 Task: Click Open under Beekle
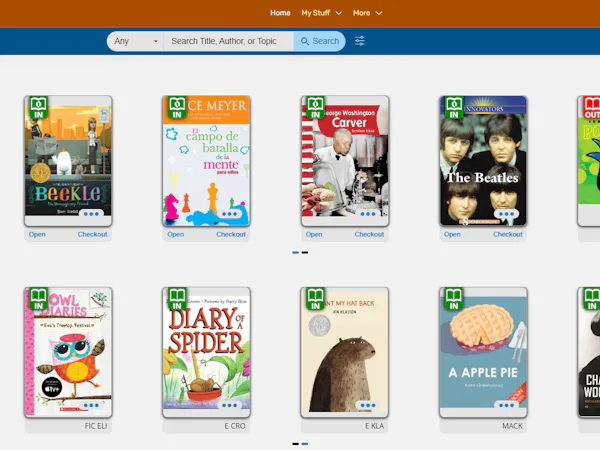37,234
